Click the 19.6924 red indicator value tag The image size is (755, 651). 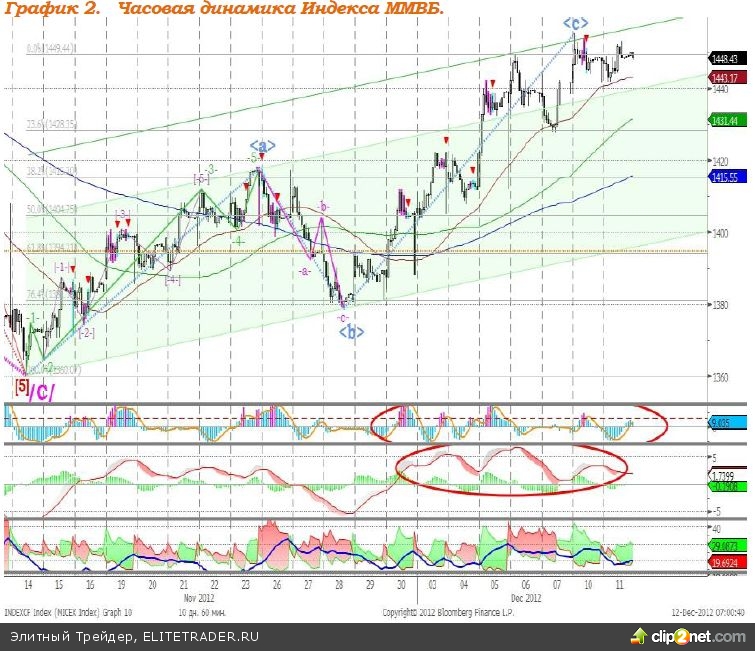[724, 562]
